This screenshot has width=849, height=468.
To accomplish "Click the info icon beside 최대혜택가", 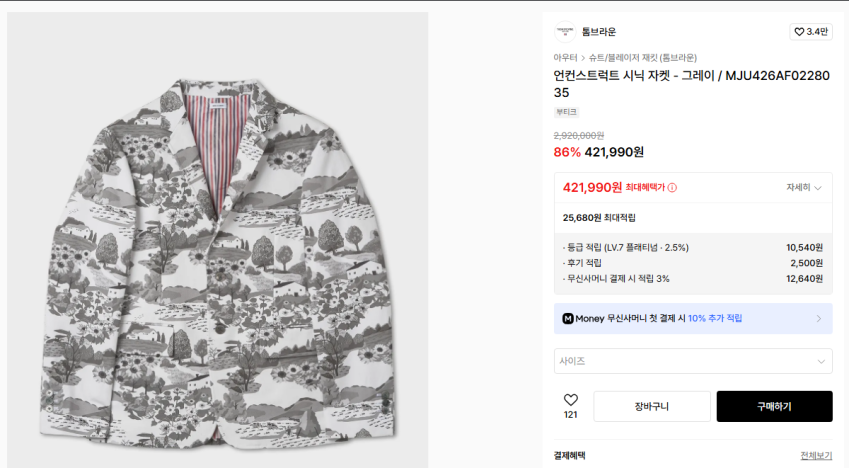I will pyautogui.click(x=672, y=187).
